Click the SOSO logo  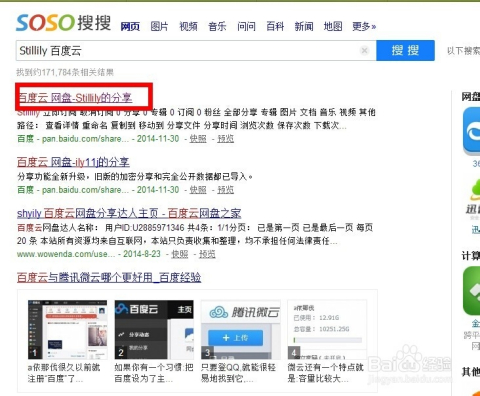pyautogui.click(x=63, y=23)
